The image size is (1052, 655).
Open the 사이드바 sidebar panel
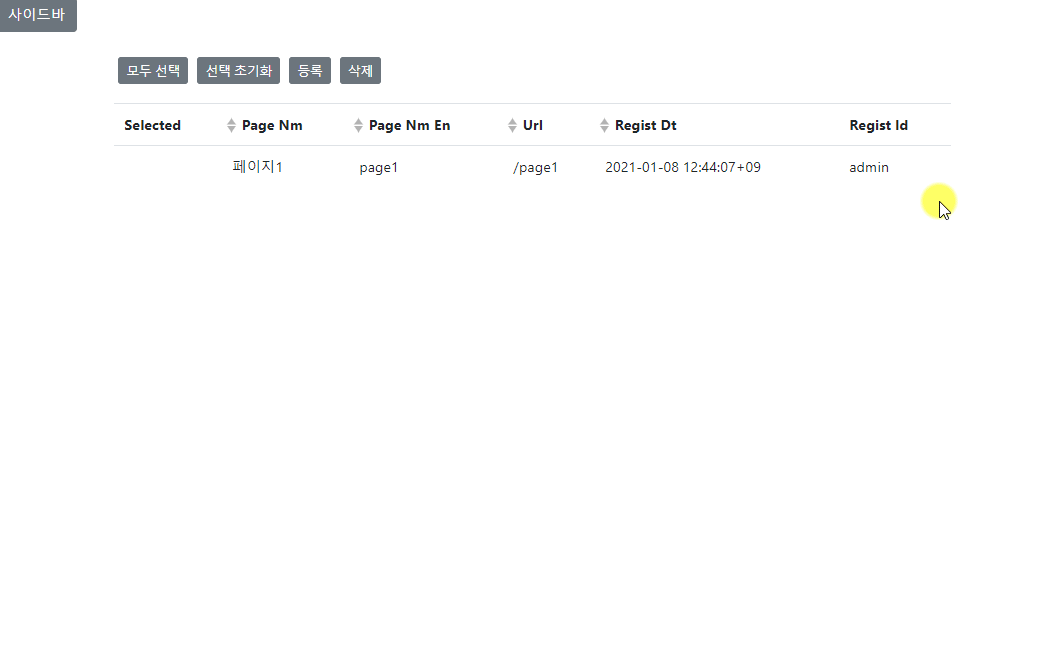pyautogui.click(x=38, y=15)
